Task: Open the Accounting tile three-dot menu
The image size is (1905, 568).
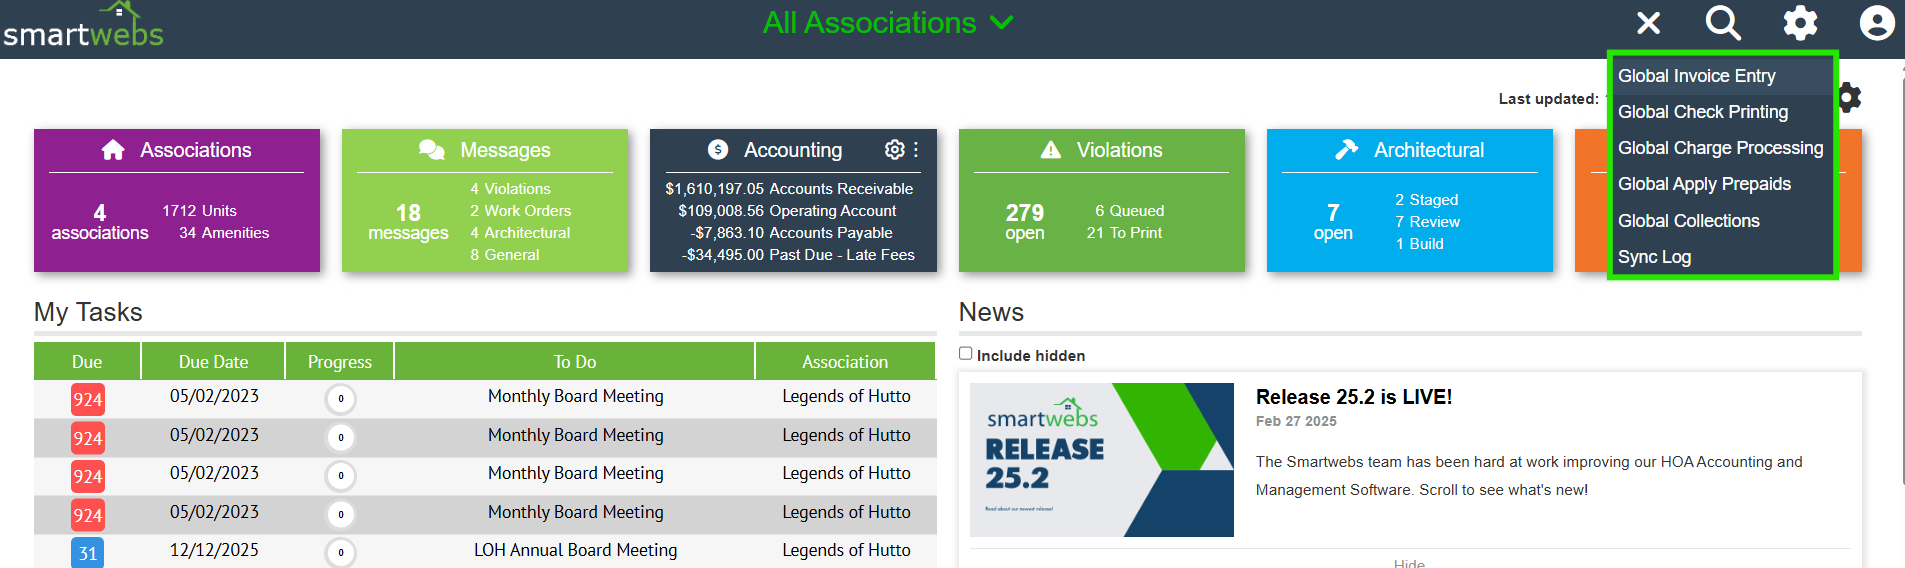Action: click(916, 149)
